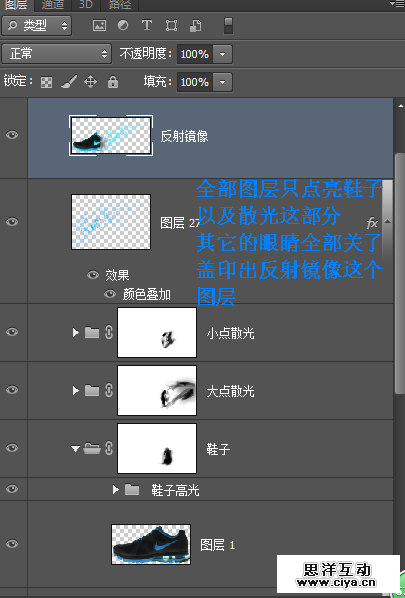Click lock image pixels brush icon
This screenshot has width=405, height=598.
click(69, 82)
